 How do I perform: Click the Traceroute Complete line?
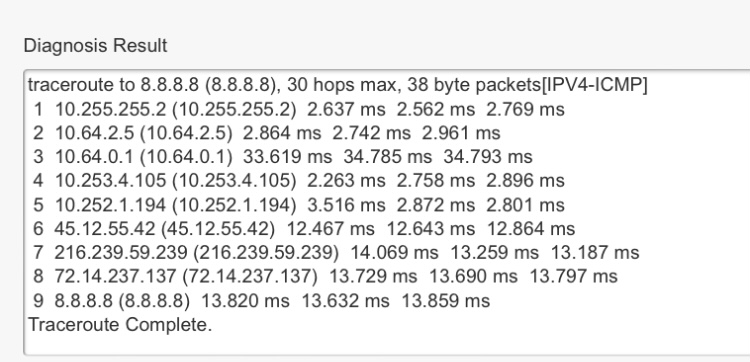point(120,325)
